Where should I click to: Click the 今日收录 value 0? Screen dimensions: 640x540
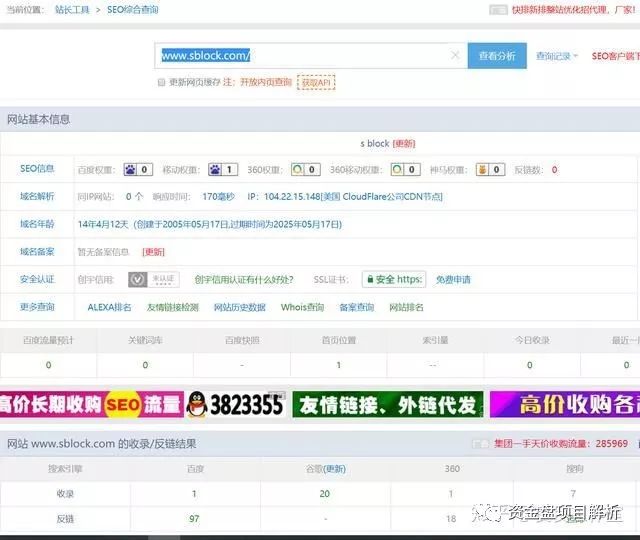pos(530,365)
